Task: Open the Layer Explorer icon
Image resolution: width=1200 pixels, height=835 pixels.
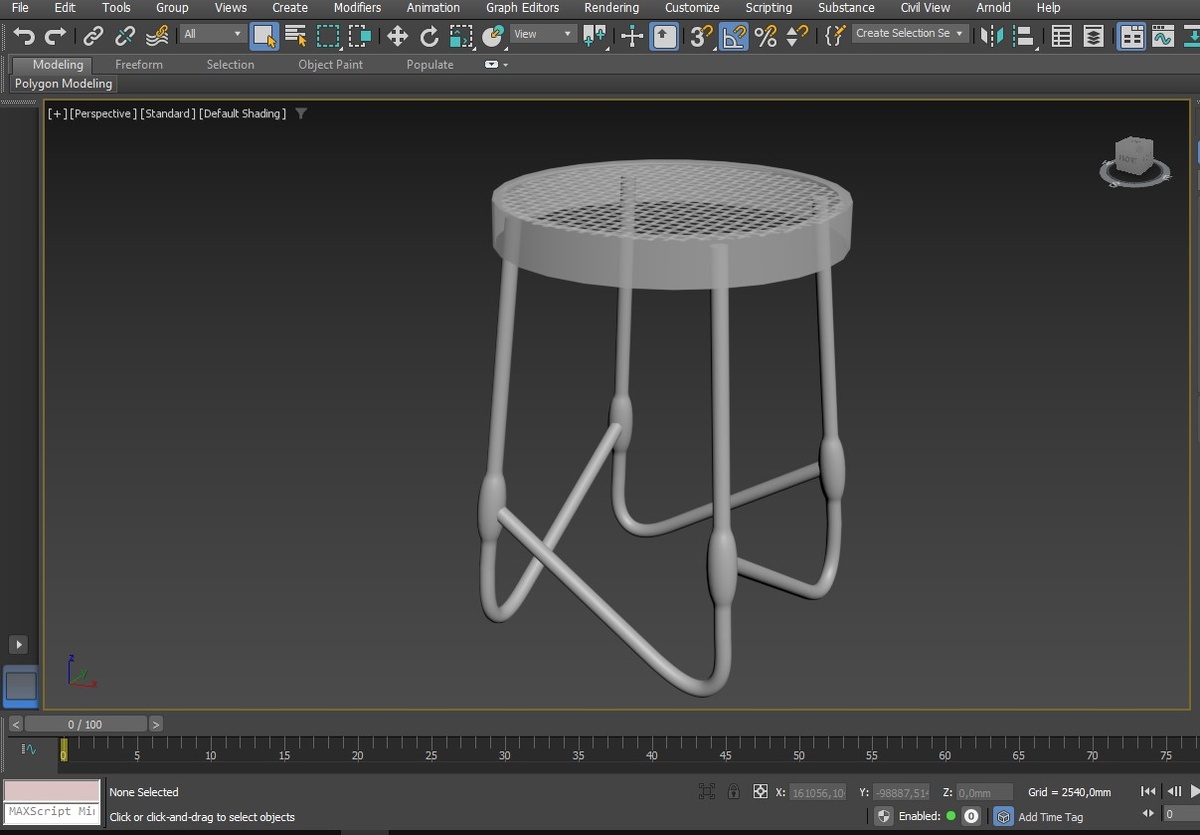Action: pos(1094,36)
